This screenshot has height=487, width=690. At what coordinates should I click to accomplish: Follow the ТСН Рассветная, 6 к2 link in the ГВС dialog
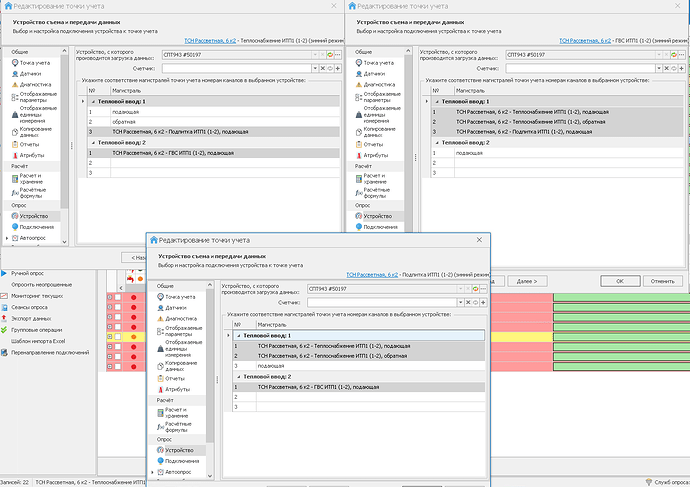tap(585, 40)
